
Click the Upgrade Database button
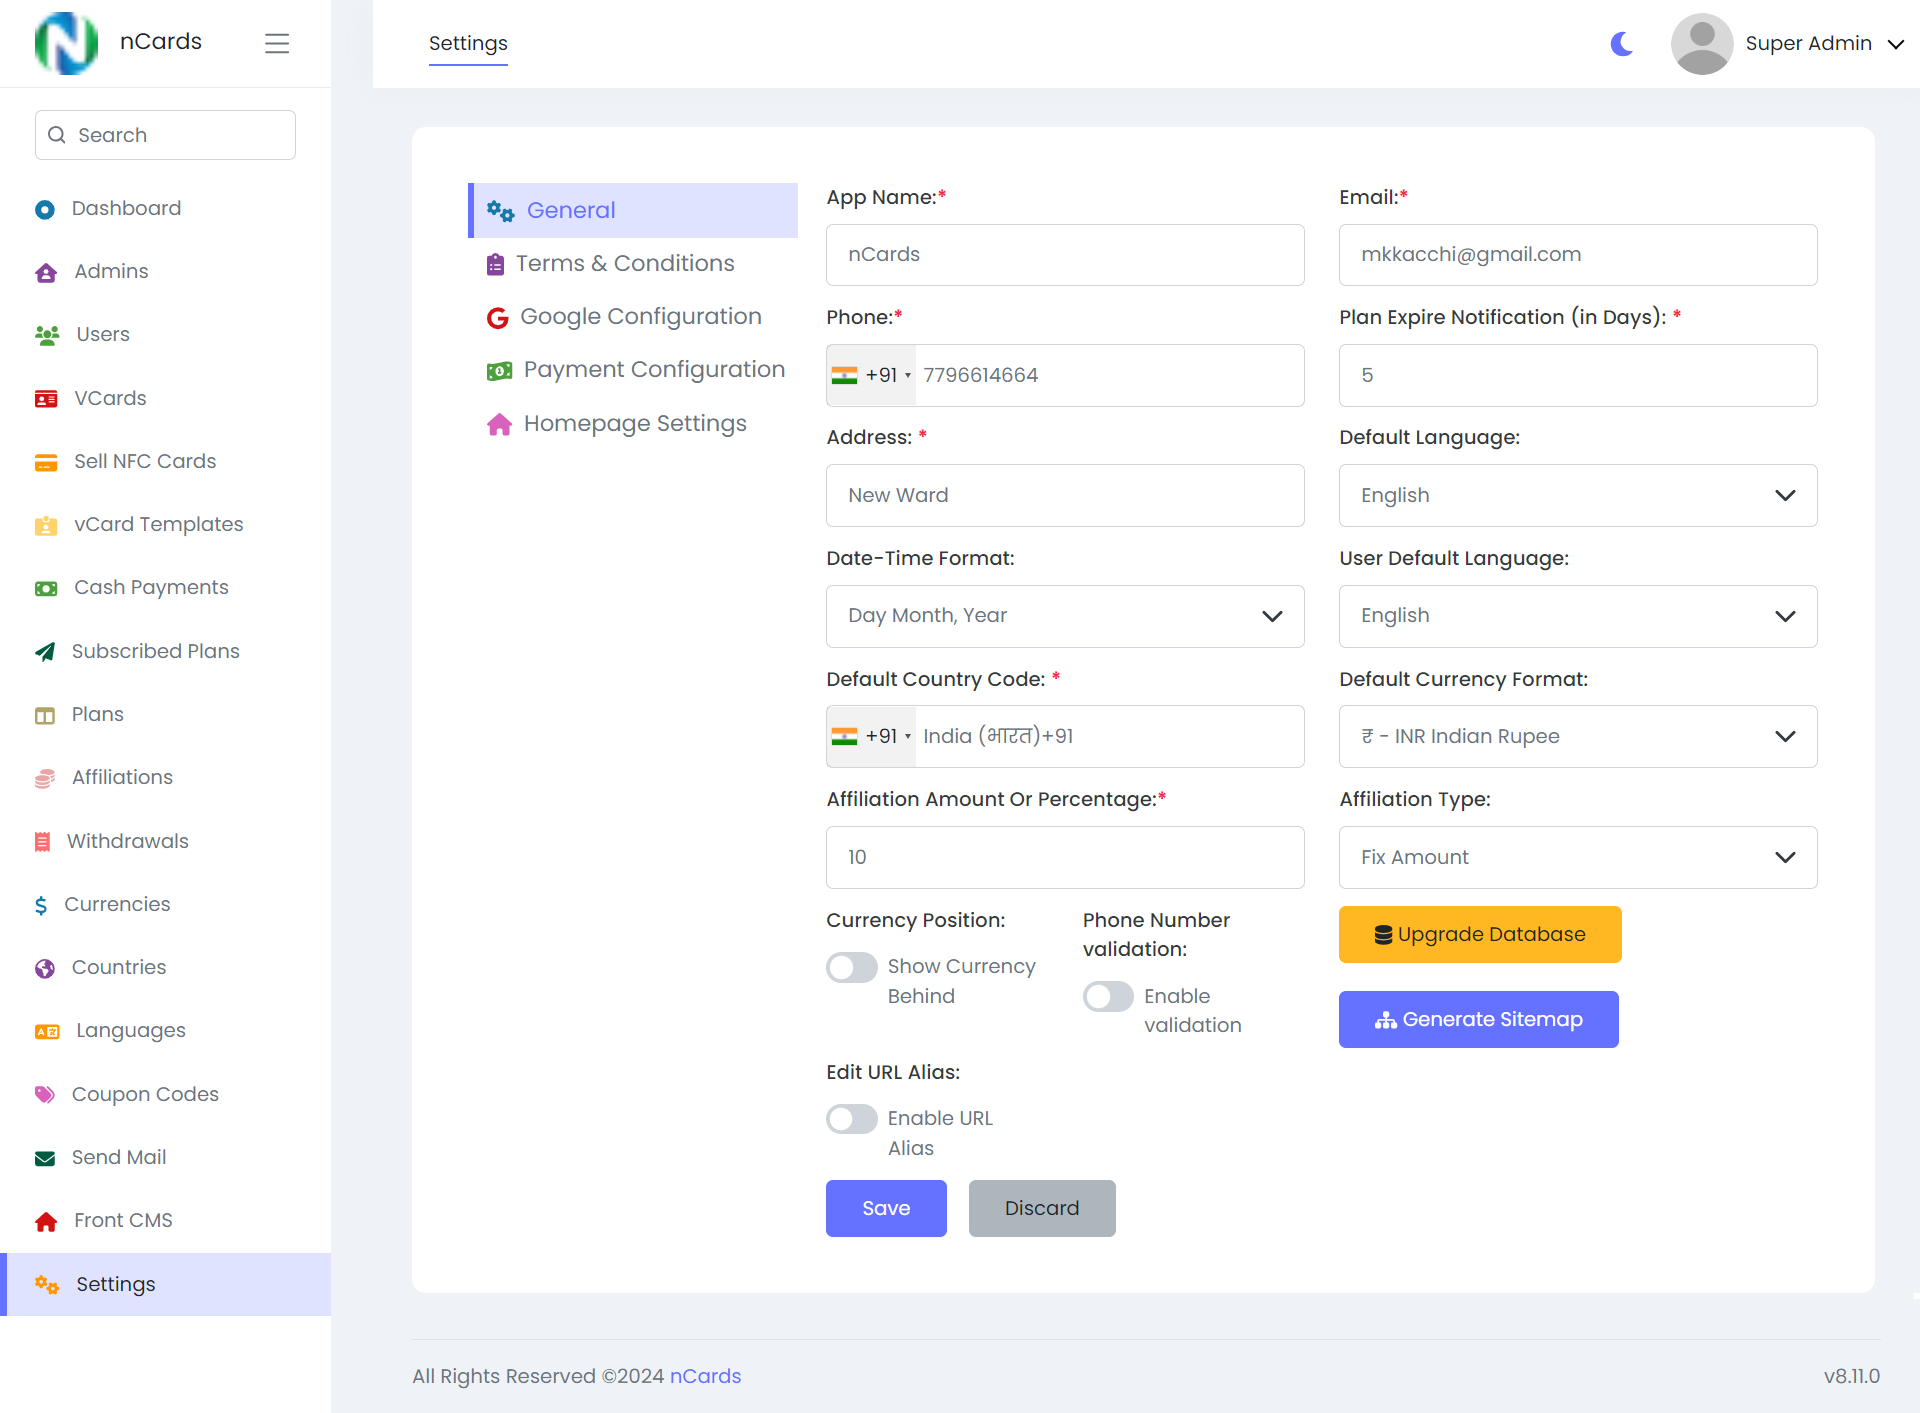point(1479,934)
